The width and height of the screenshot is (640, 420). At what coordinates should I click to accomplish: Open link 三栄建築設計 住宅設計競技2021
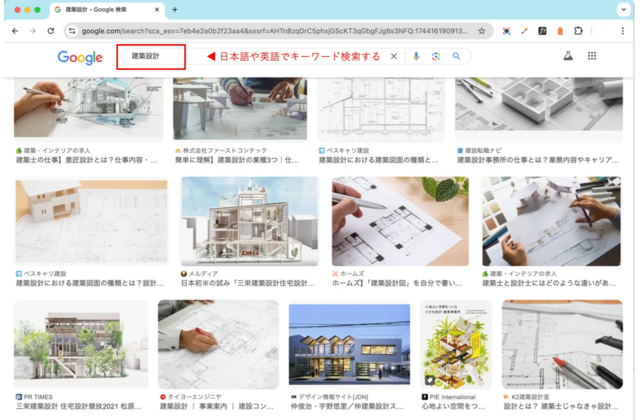(x=78, y=407)
